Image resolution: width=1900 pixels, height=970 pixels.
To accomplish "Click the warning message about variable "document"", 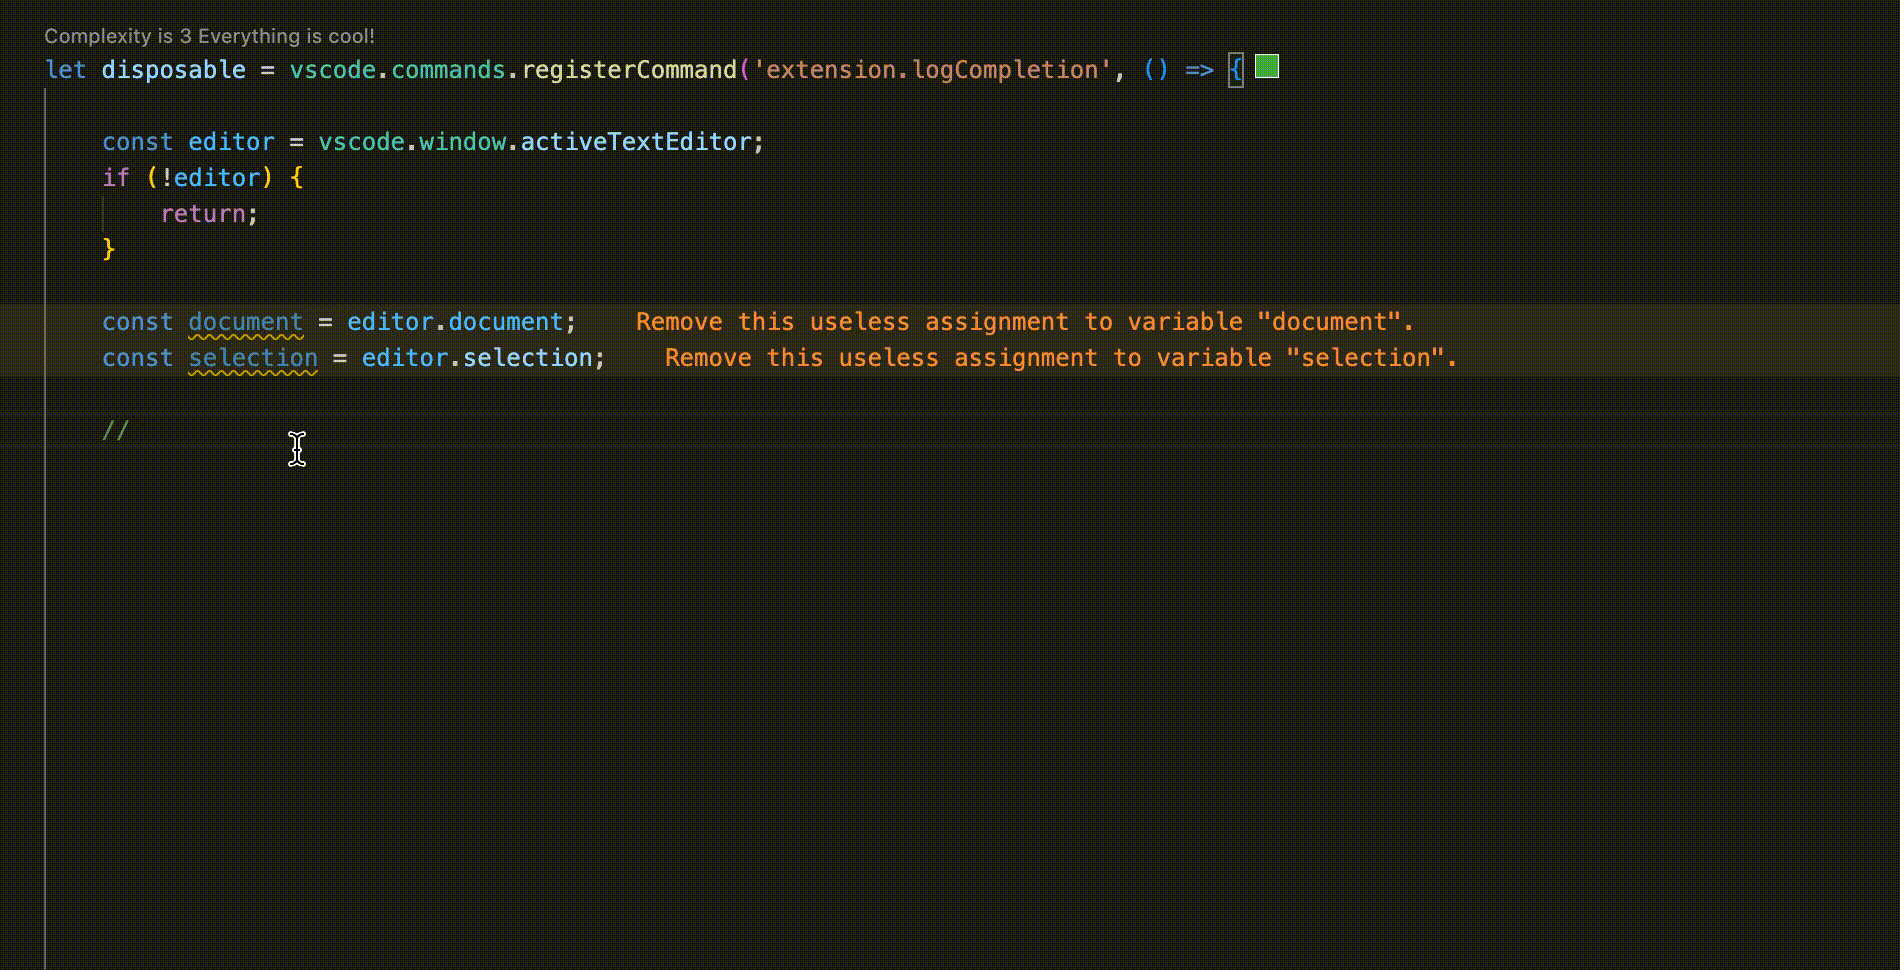I will tap(1024, 322).
